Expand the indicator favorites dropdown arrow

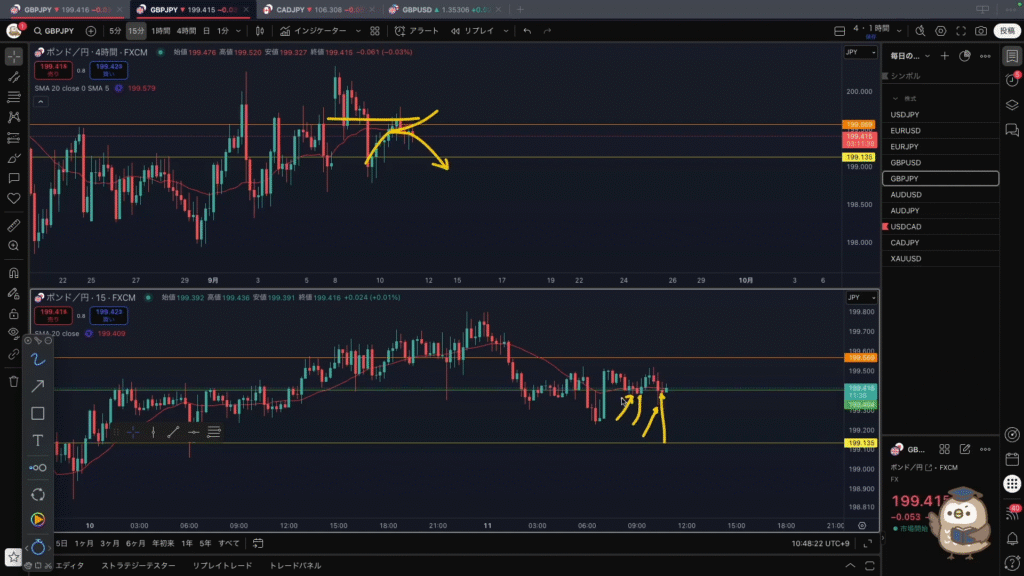tap(358, 31)
